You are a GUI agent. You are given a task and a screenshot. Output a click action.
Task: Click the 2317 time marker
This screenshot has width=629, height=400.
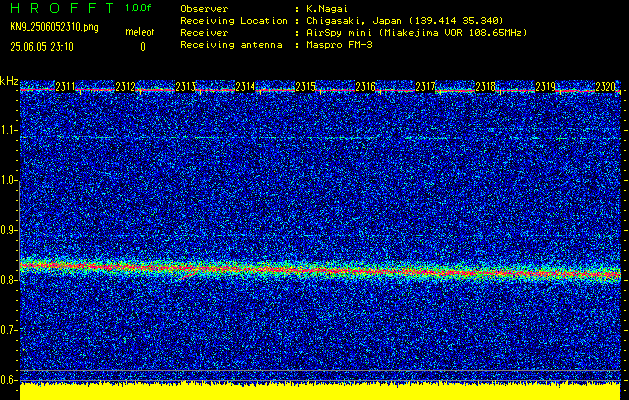(425, 87)
